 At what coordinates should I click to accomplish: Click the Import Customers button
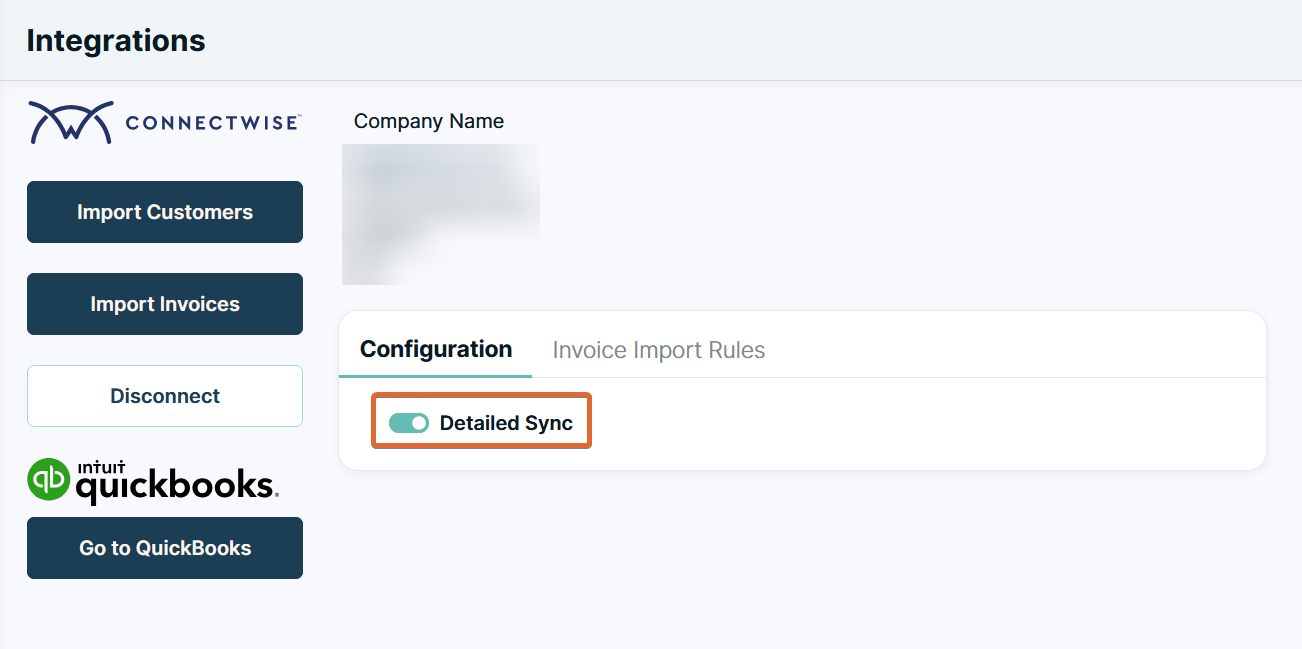(x=164, y=211)
